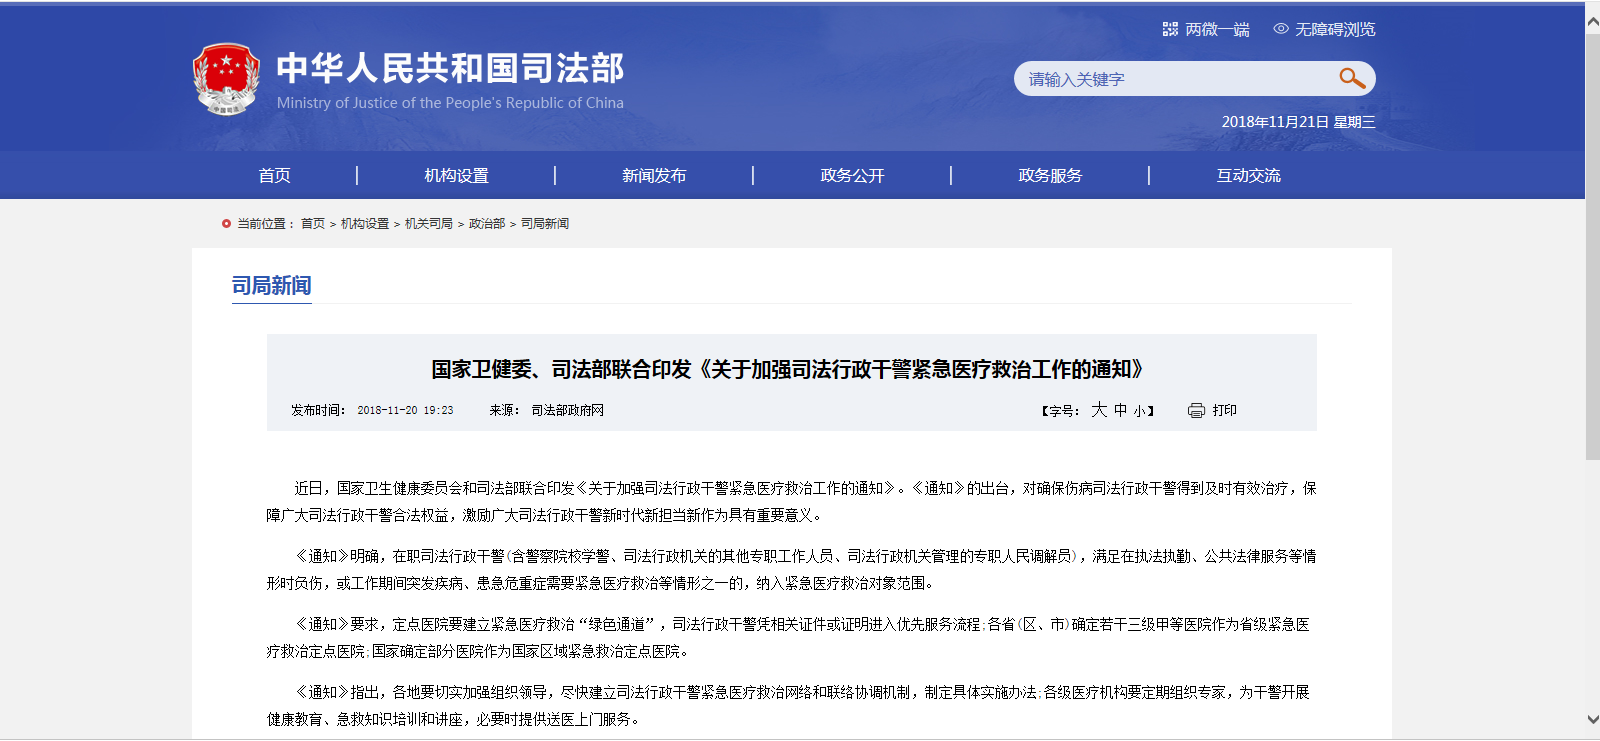Click the vertical scrollbar thumb
Image resolution: width=1600 pixels, height=741 pixels.
tap(1592, 247)
